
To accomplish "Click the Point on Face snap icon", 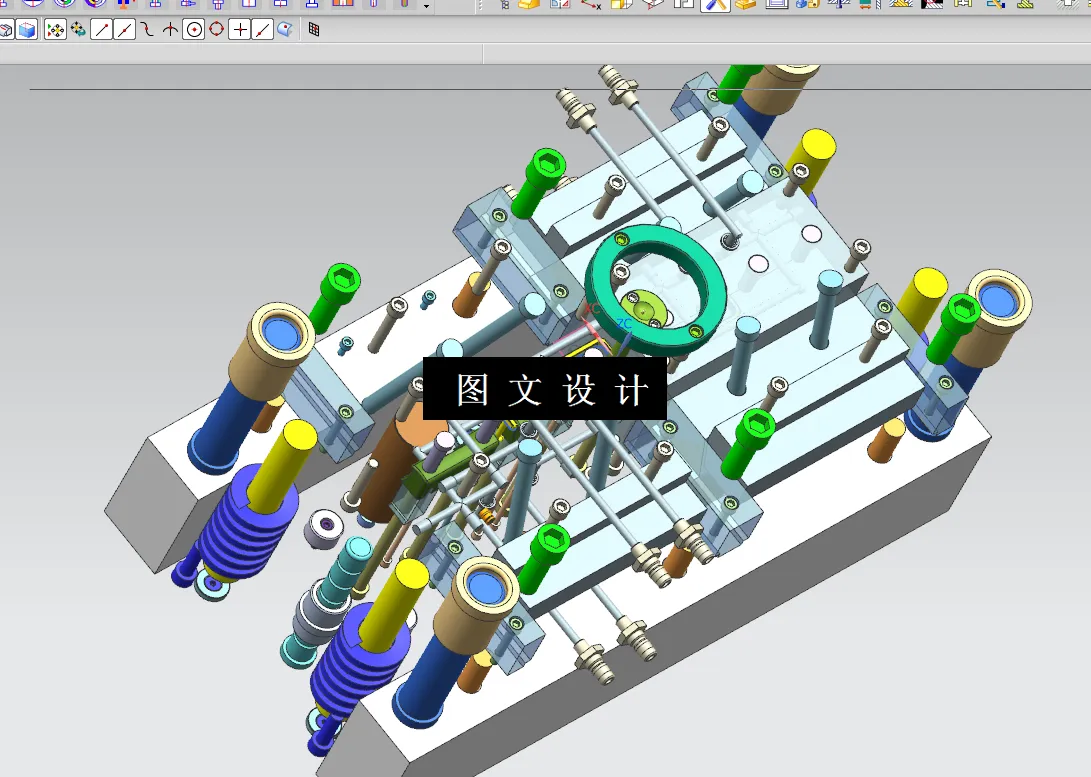I will point(283,29).
